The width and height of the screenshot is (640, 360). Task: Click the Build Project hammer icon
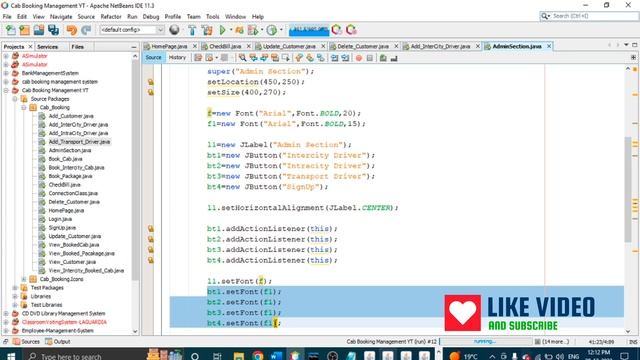(x=192, y=30)
